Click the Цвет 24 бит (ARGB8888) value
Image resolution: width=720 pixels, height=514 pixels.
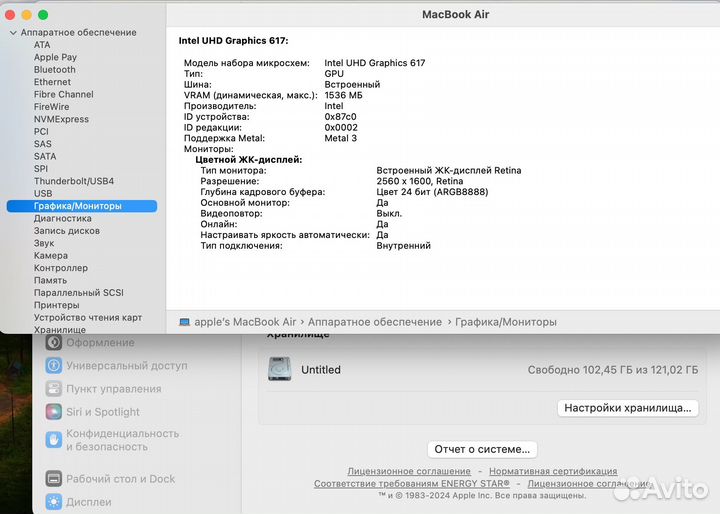coord(432,192)
